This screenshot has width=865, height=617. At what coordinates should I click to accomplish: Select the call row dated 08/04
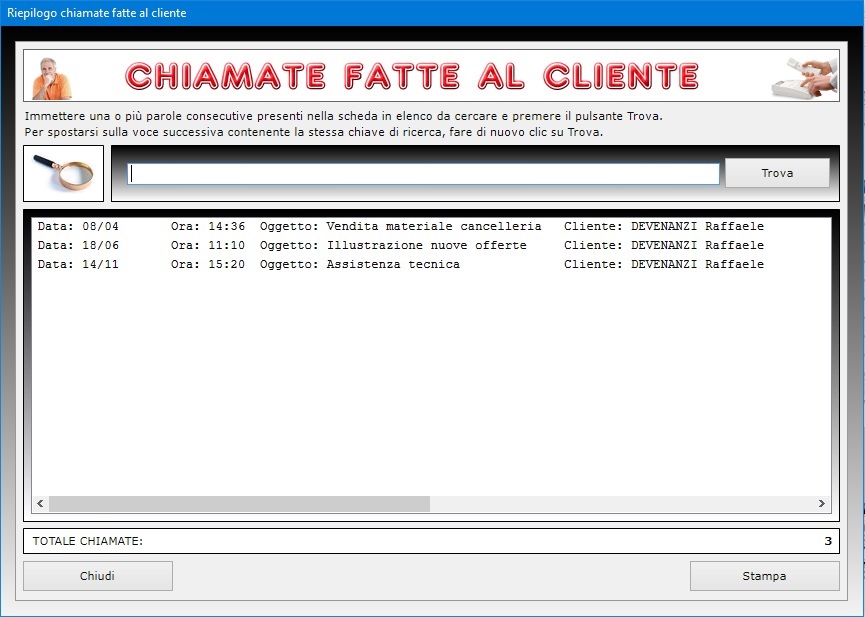pos(431,226)
